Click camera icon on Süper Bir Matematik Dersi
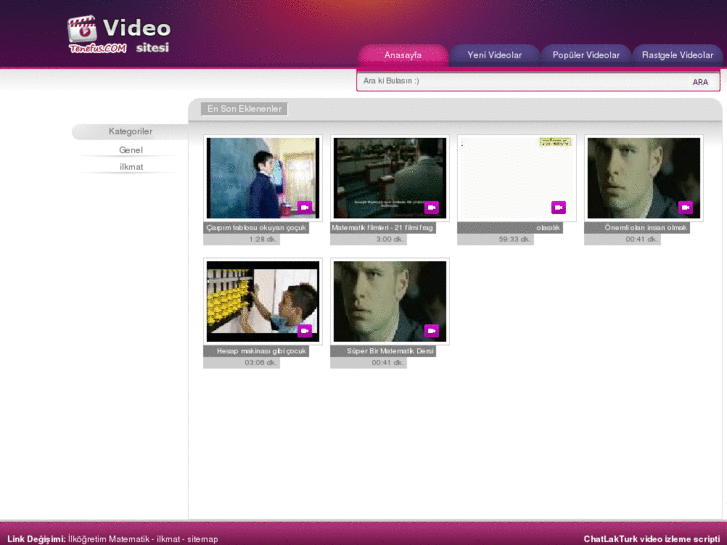Image resolution: width=727 pixels, height=545 pixels. [x=432, y=331]
